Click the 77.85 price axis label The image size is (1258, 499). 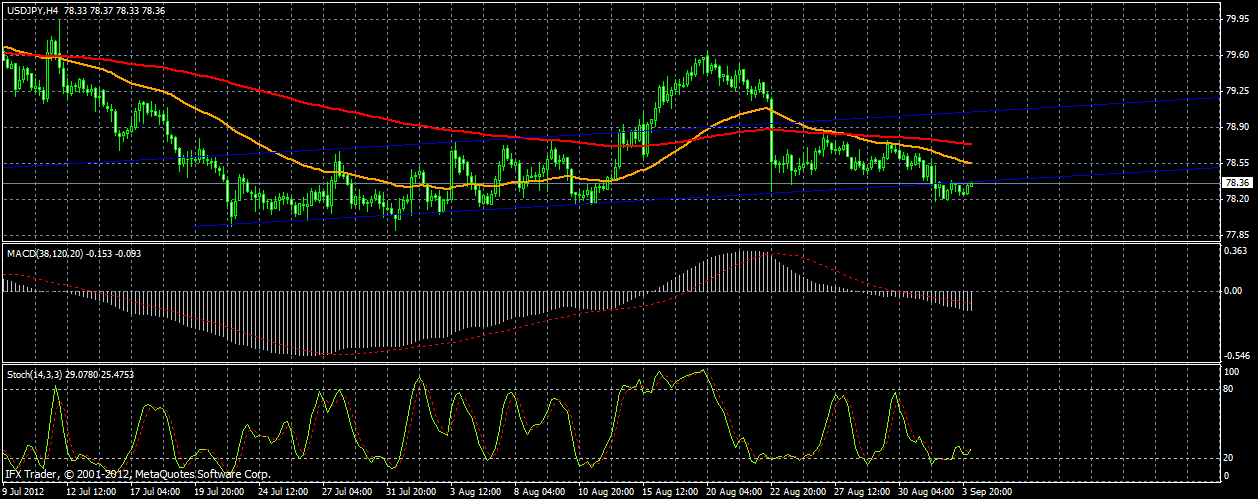[x=1236, y=235]
